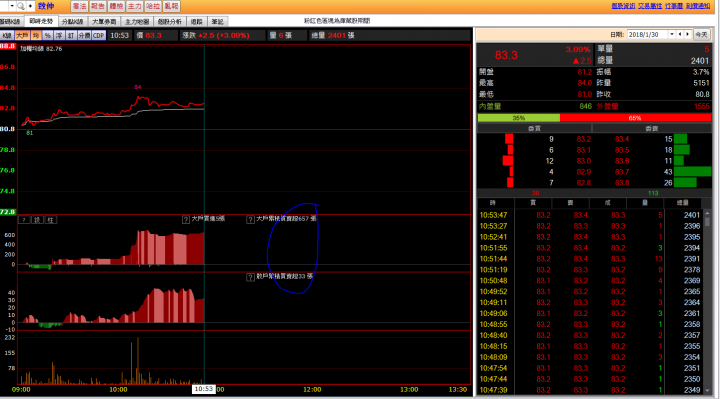Screen dimensions: 720x399
Task: Click the tick list vertical scrollbar
Action: [708, 303]
